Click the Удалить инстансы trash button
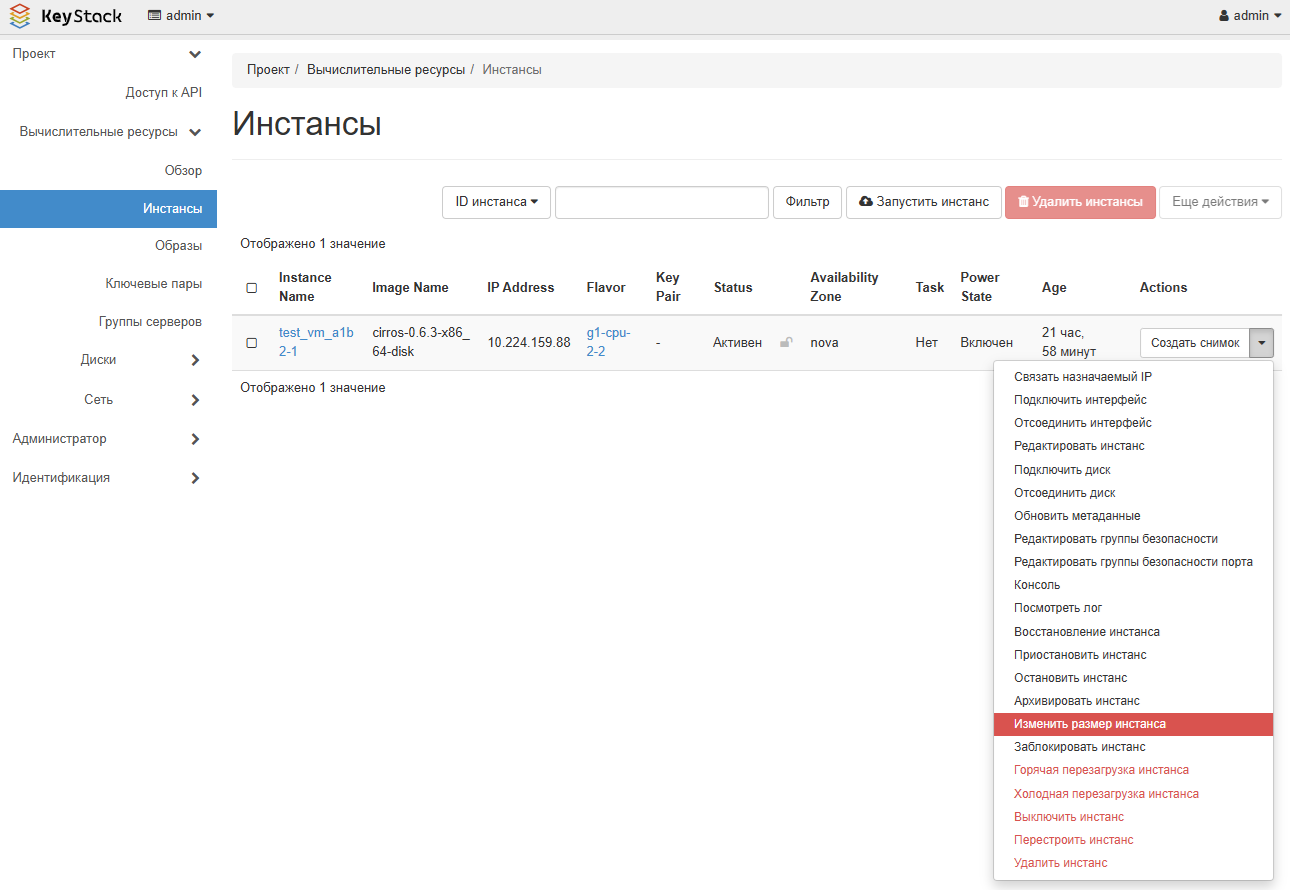This screenshot has width=1290, height=890. [1080, 202]
